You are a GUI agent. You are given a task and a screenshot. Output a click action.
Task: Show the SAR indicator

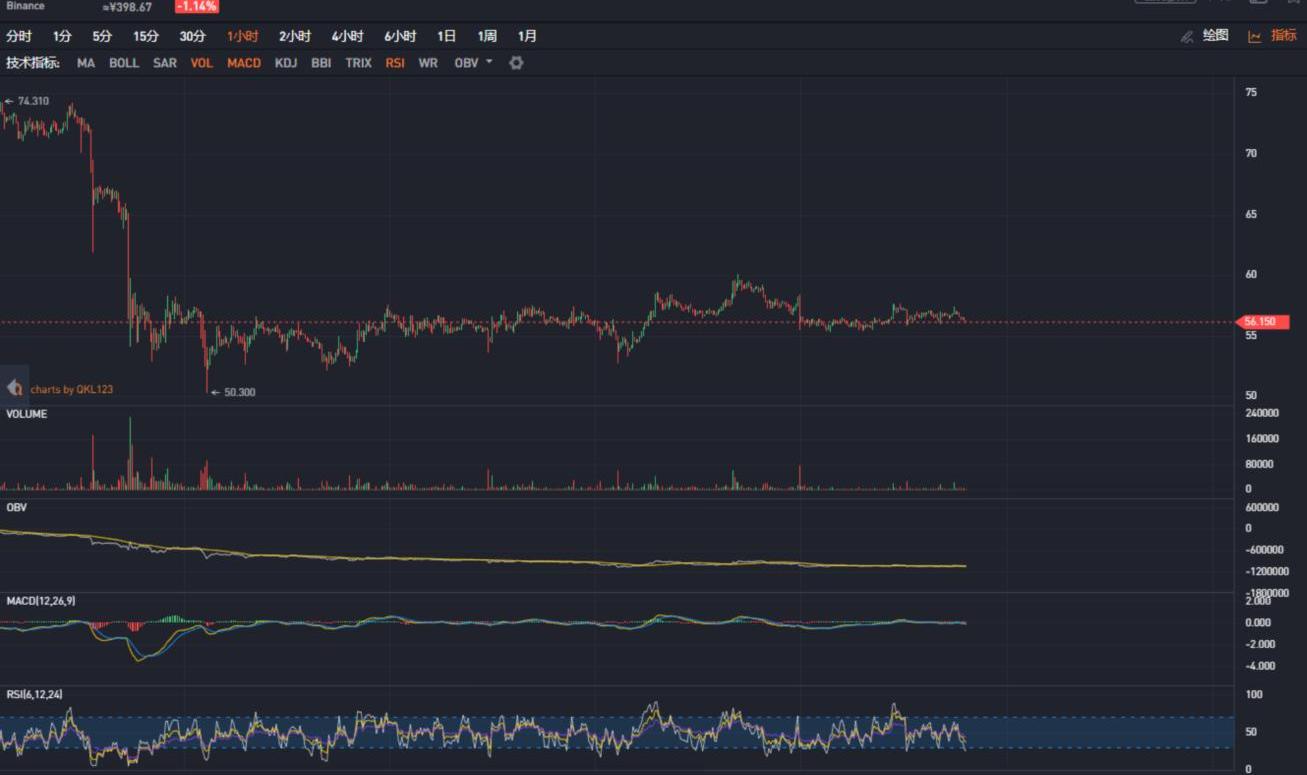pyautogui.click(x=165, y=63)
